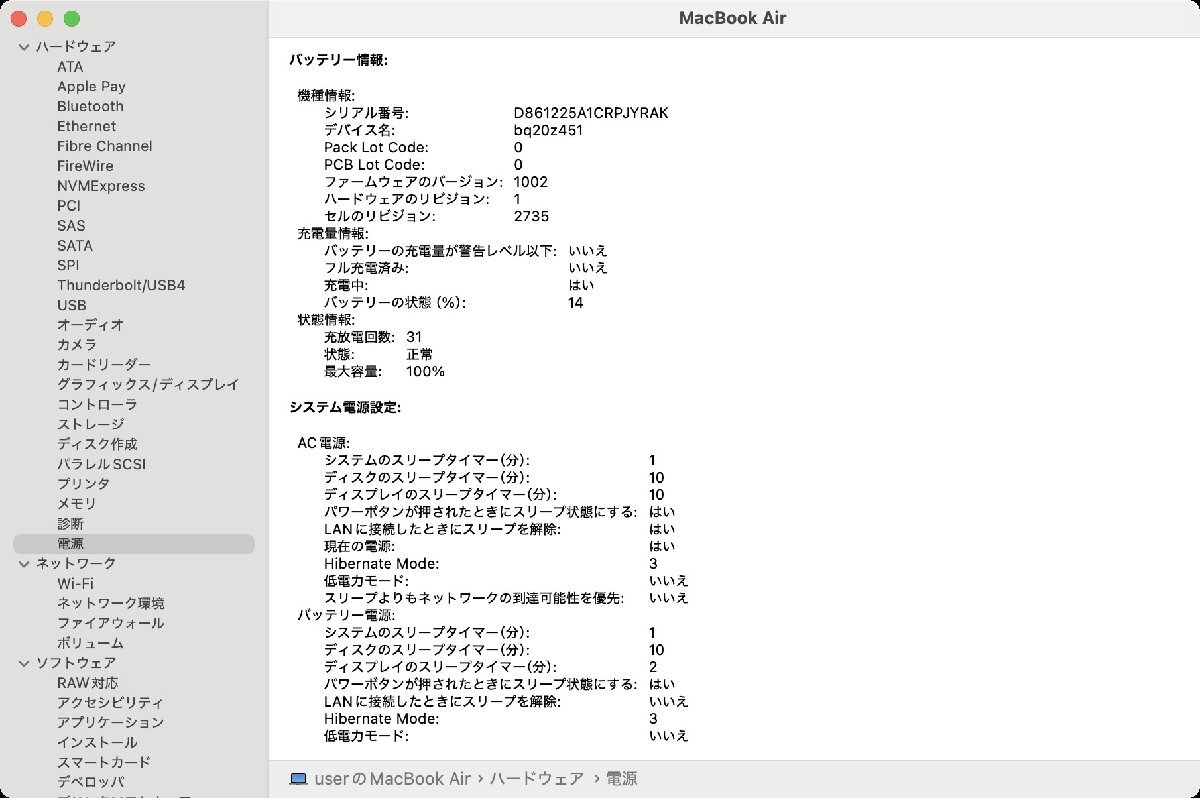Select ボリューム in the sidebar
This screenshot has height=798, width=1200.
[90, 643]
